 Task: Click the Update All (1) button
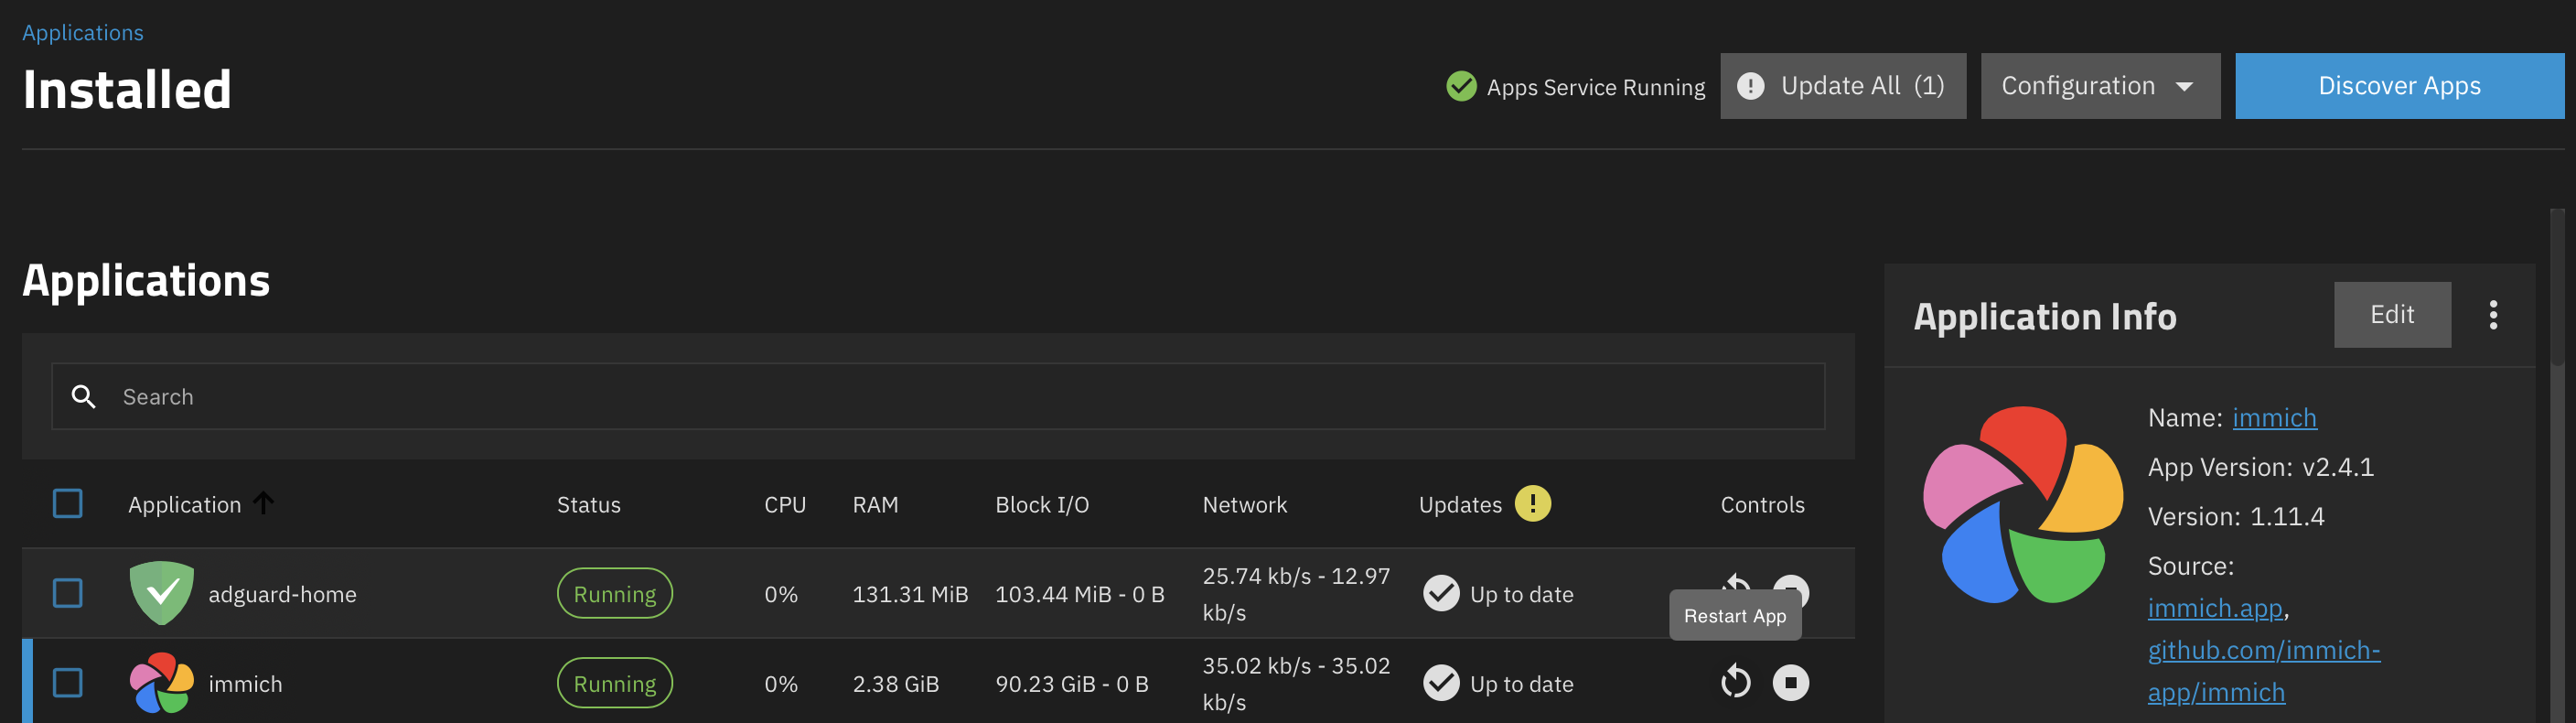[x=1842, y=86]
